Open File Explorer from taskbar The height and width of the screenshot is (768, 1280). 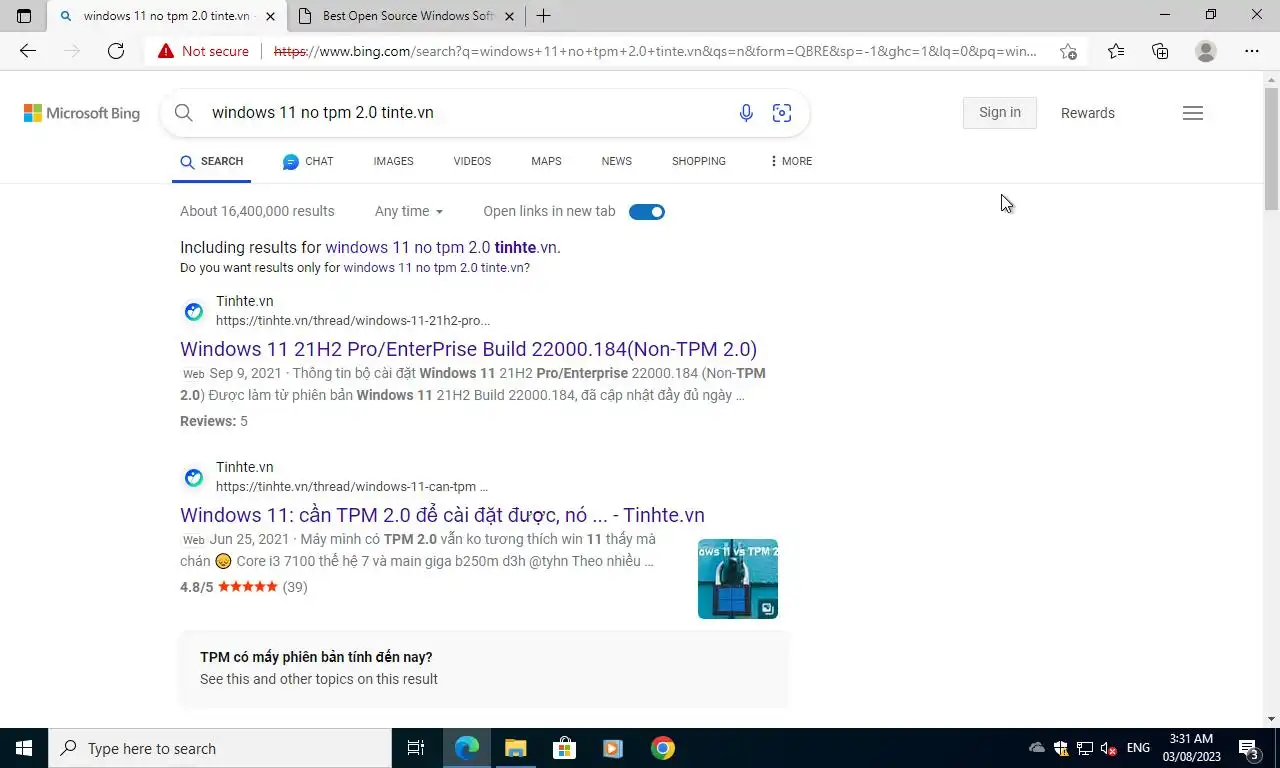pyautogui.click(x=515, y=748)
